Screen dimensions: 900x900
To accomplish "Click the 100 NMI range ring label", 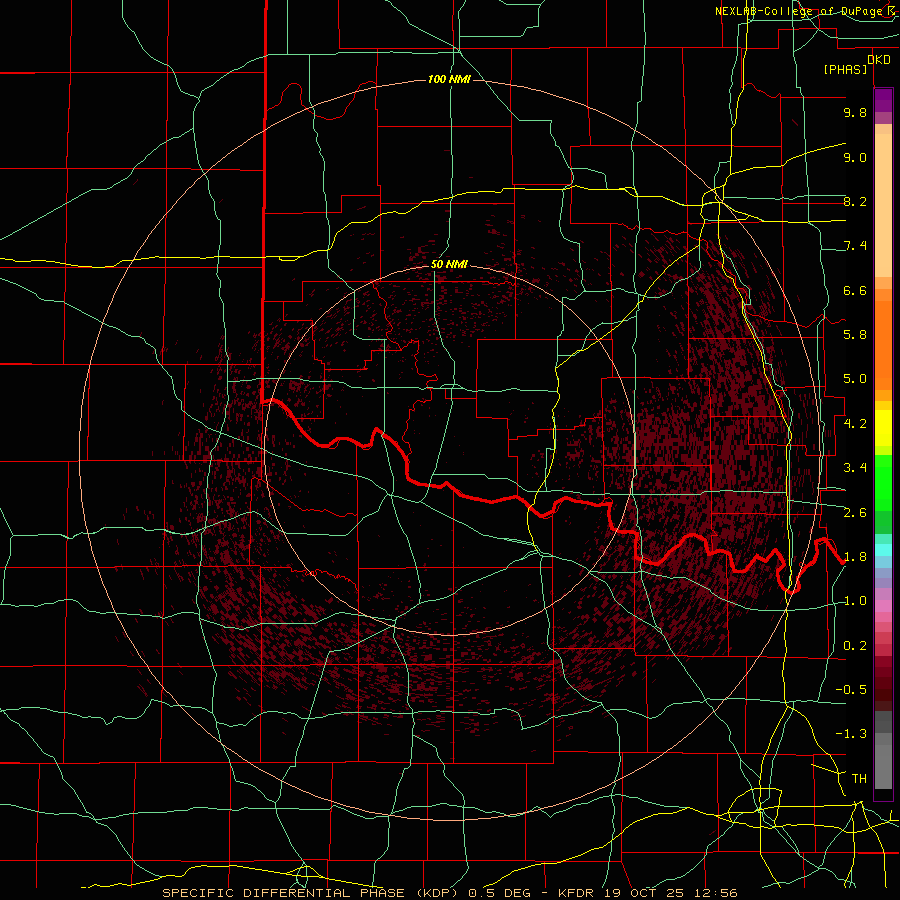I will coord(449,79).
